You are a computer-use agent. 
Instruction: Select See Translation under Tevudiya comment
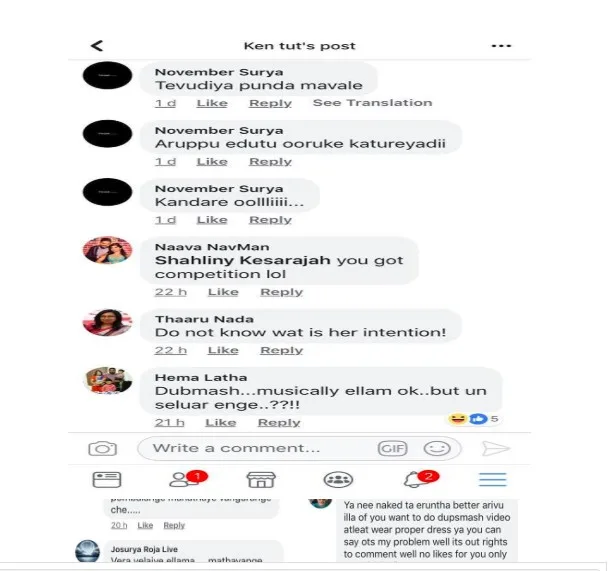point(373,103)
